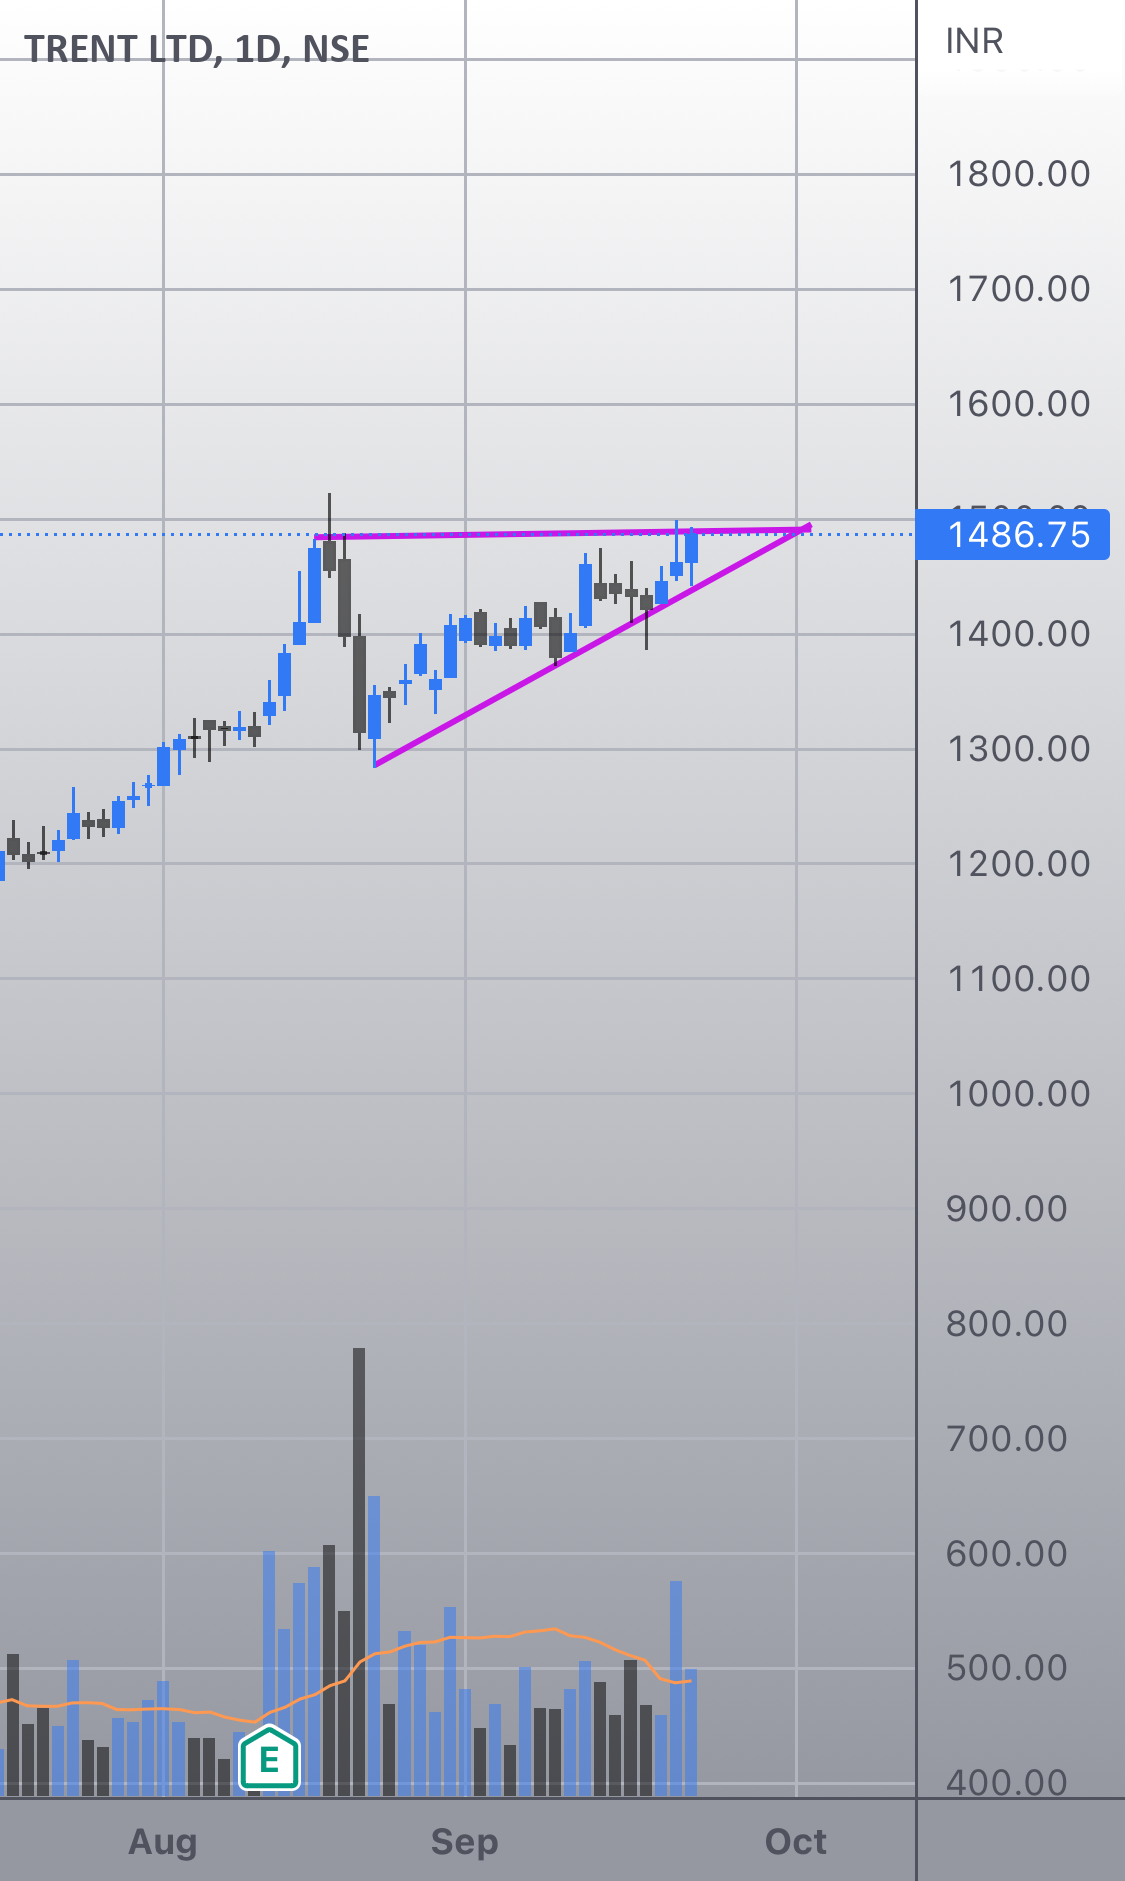Screen dimensions: 1125x1881
Task: Click the latest blue candlestick at trendline apex
Action: coord(691,547)
